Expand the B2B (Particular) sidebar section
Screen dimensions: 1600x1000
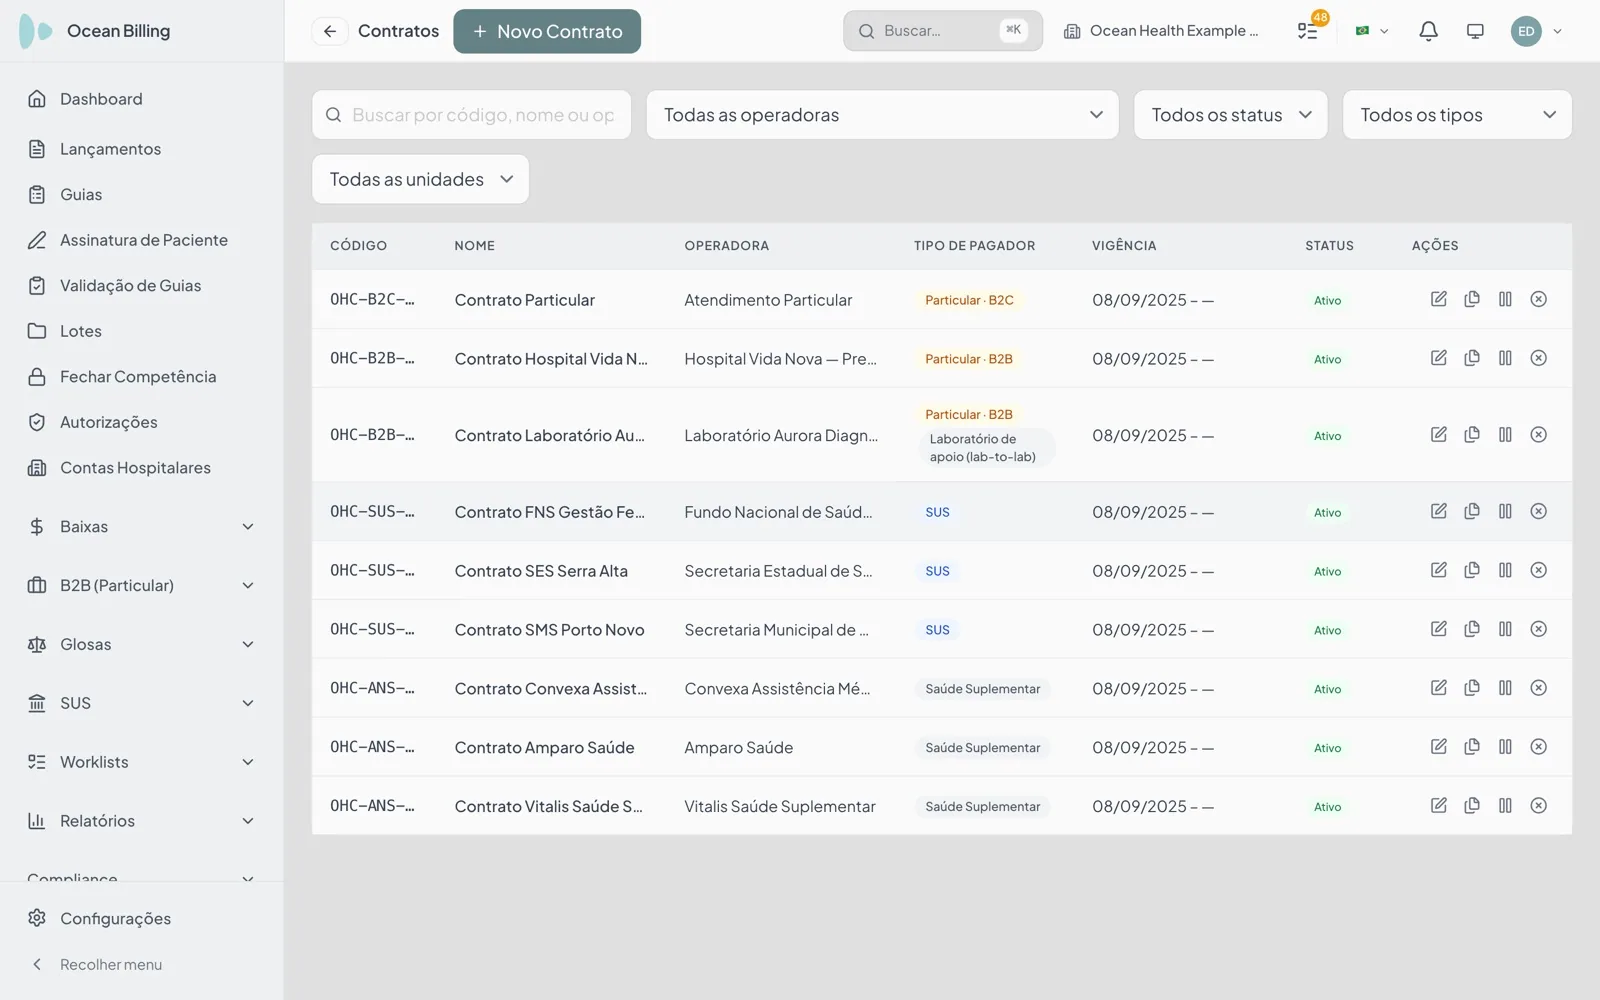coord(141,586)
